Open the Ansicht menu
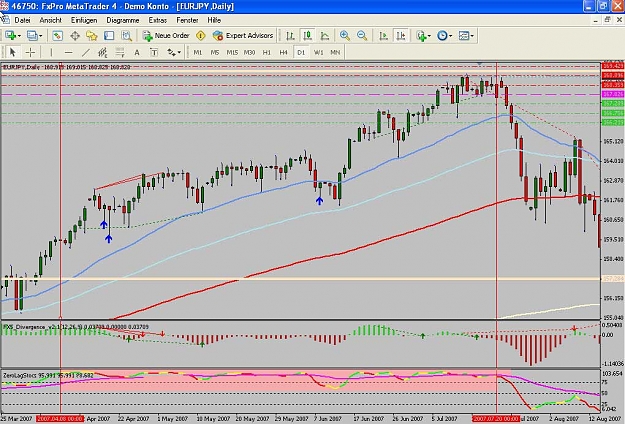 (x=50, y=20)
